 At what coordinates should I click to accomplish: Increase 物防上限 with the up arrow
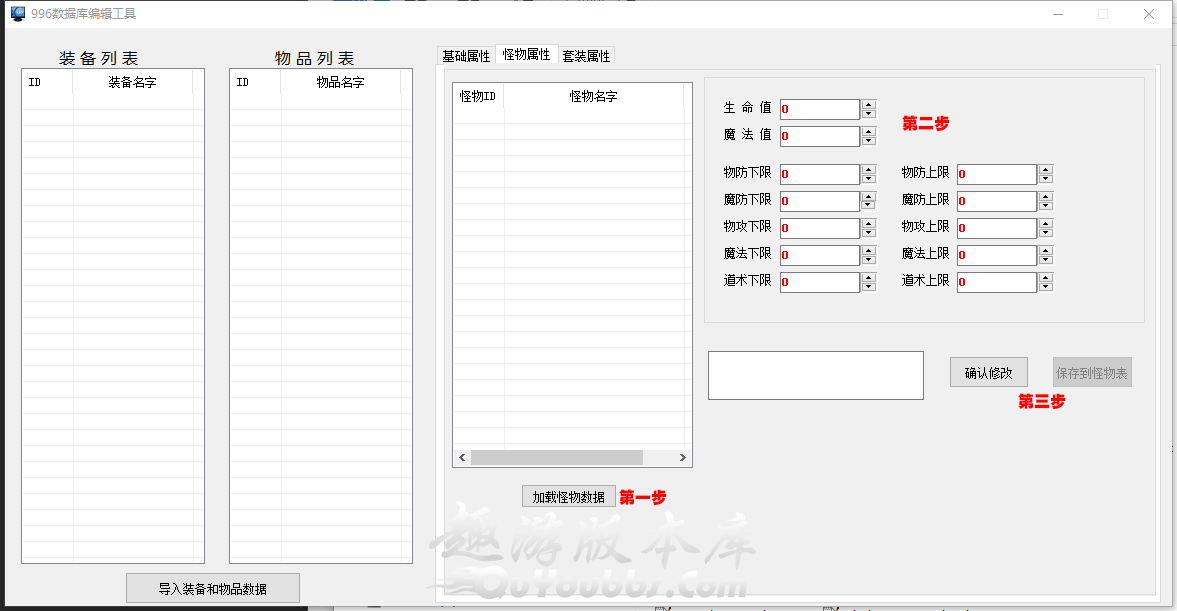coord(1046,170)
